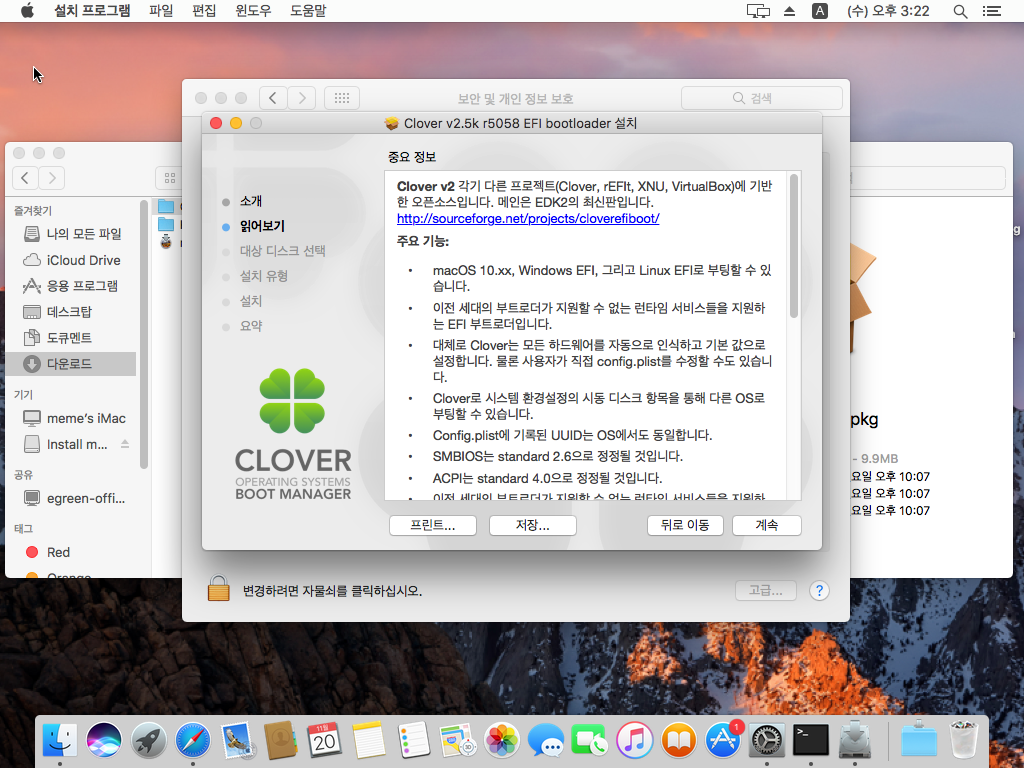Click the eject icon in the menu bar

pos(790,10)
